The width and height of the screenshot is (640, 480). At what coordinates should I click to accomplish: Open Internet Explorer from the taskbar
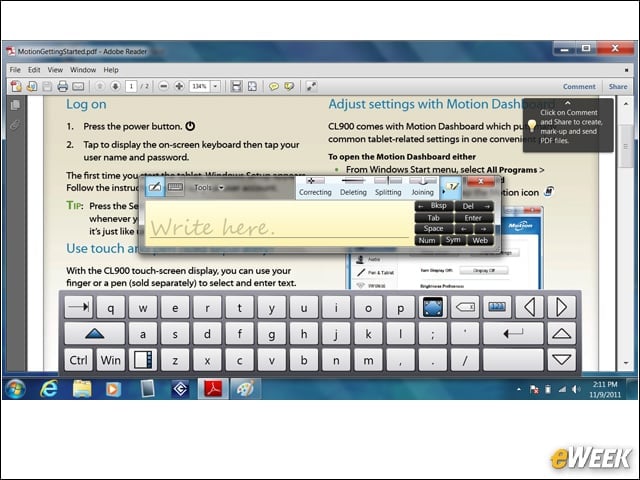tap(49, 389)
